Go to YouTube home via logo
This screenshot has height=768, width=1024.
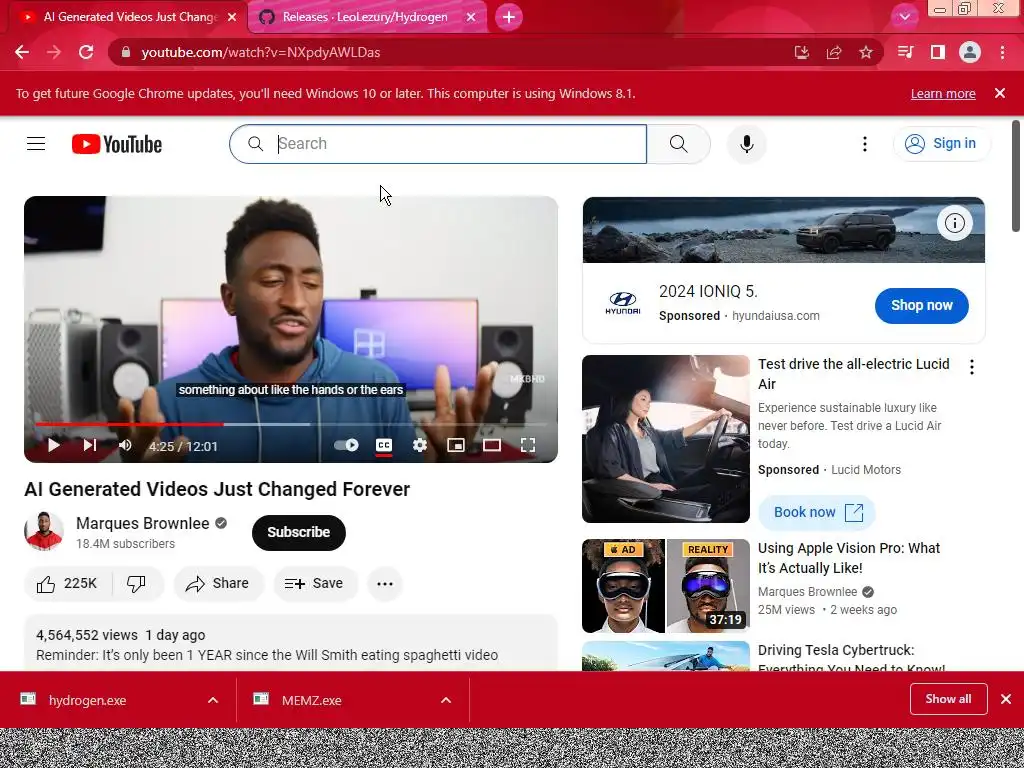[x=117, y=144]
